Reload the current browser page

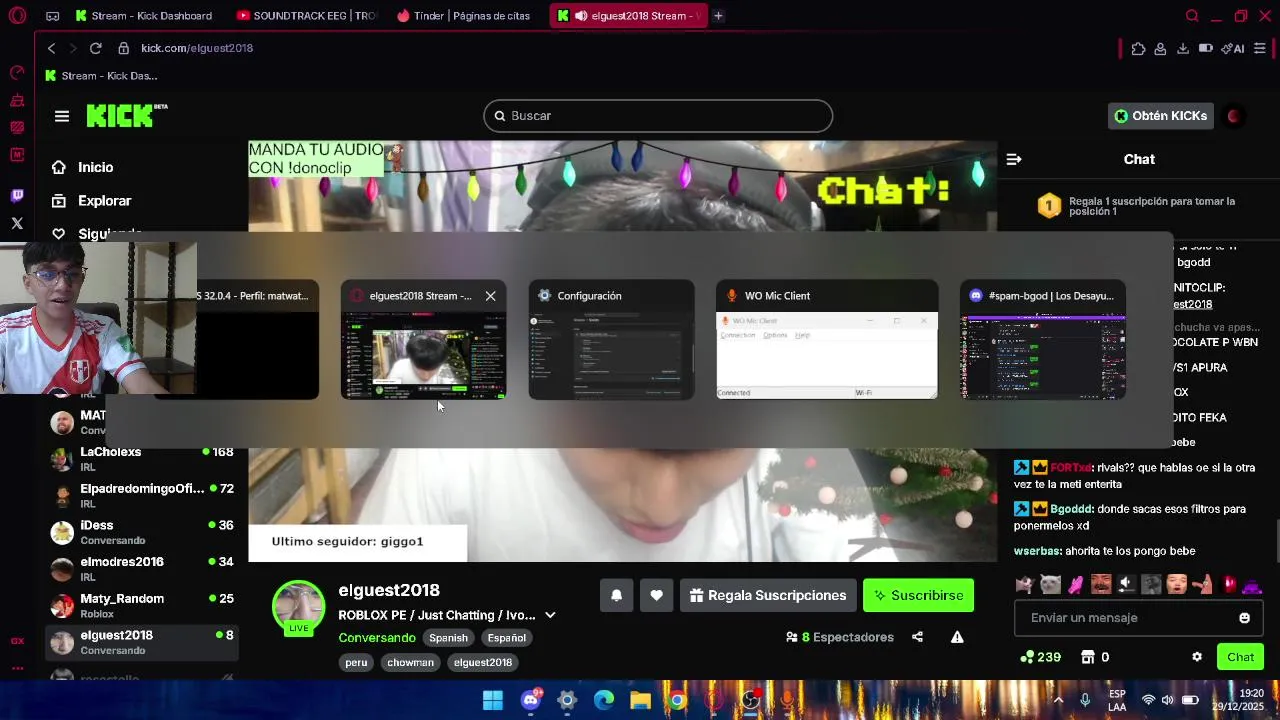coord(95,48)
